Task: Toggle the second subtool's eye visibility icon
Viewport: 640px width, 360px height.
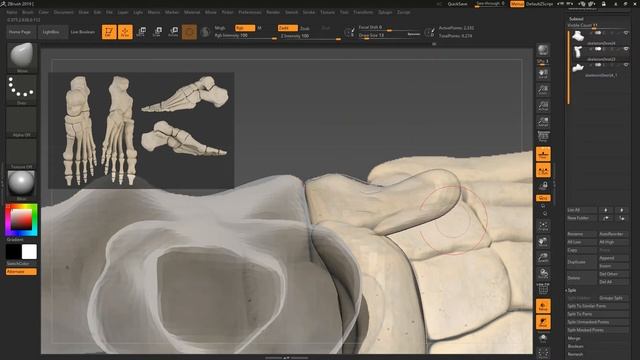Action: pyautogui.click(x=626, y=49)
